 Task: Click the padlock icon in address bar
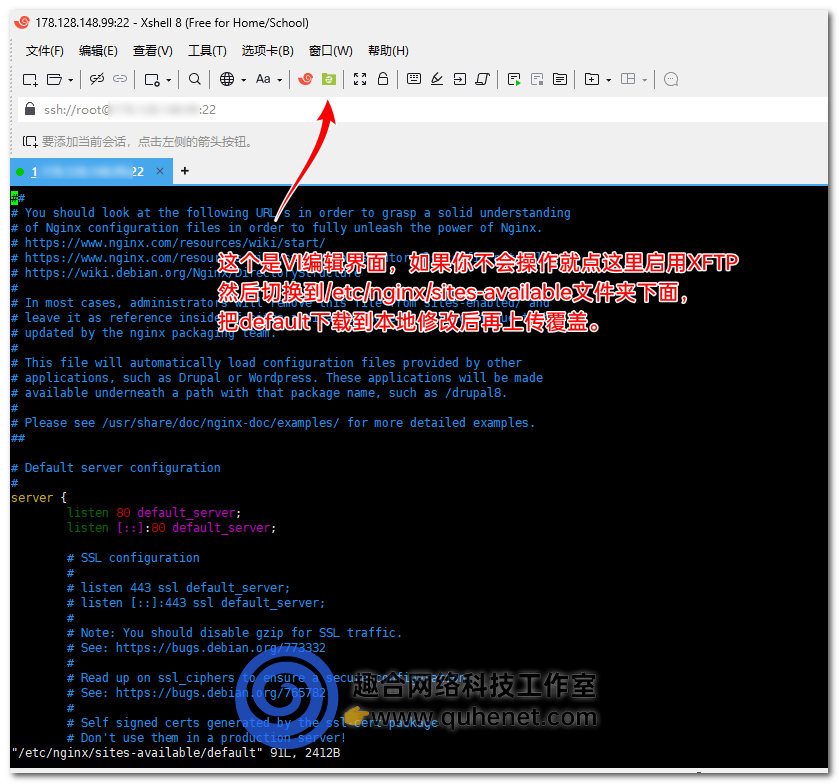(x=30, y=109)
